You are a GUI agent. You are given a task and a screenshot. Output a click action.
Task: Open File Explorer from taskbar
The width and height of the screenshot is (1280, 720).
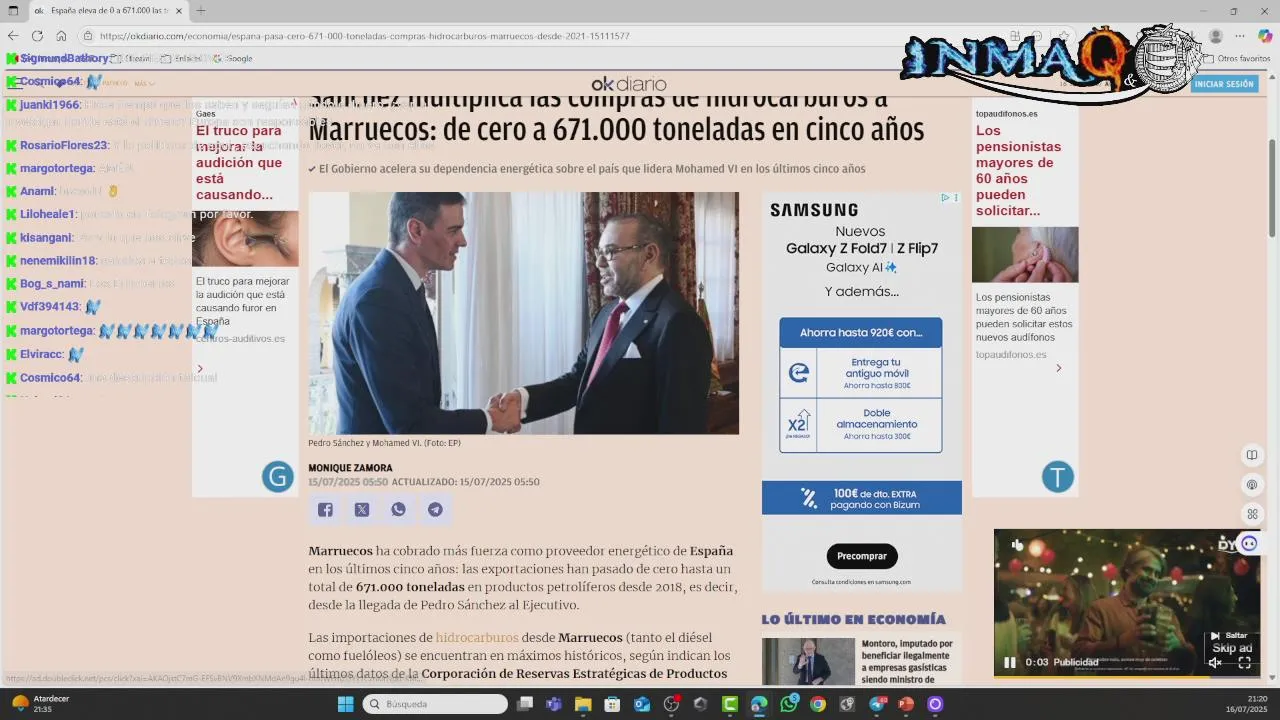[x=582, y=704]
